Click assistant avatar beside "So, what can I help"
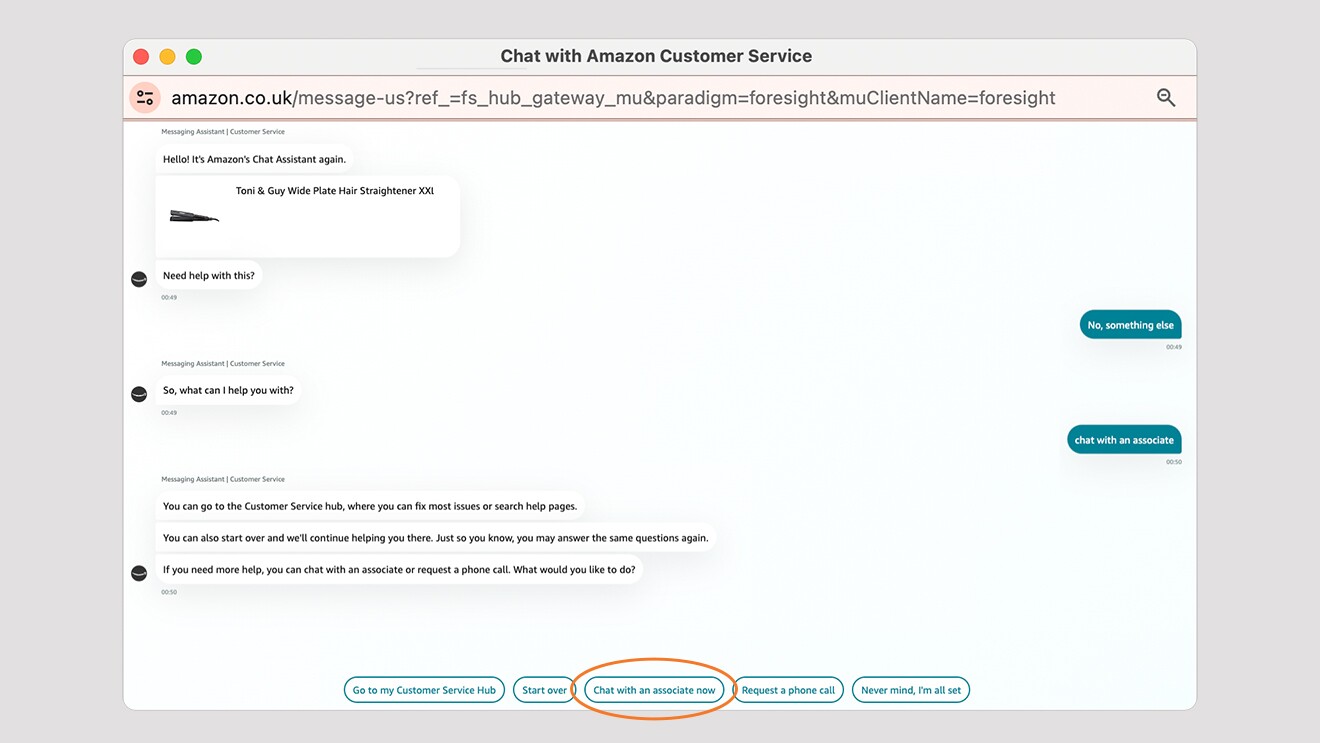The height and width of the screenshot is (743, 1320). click(139, 394)
